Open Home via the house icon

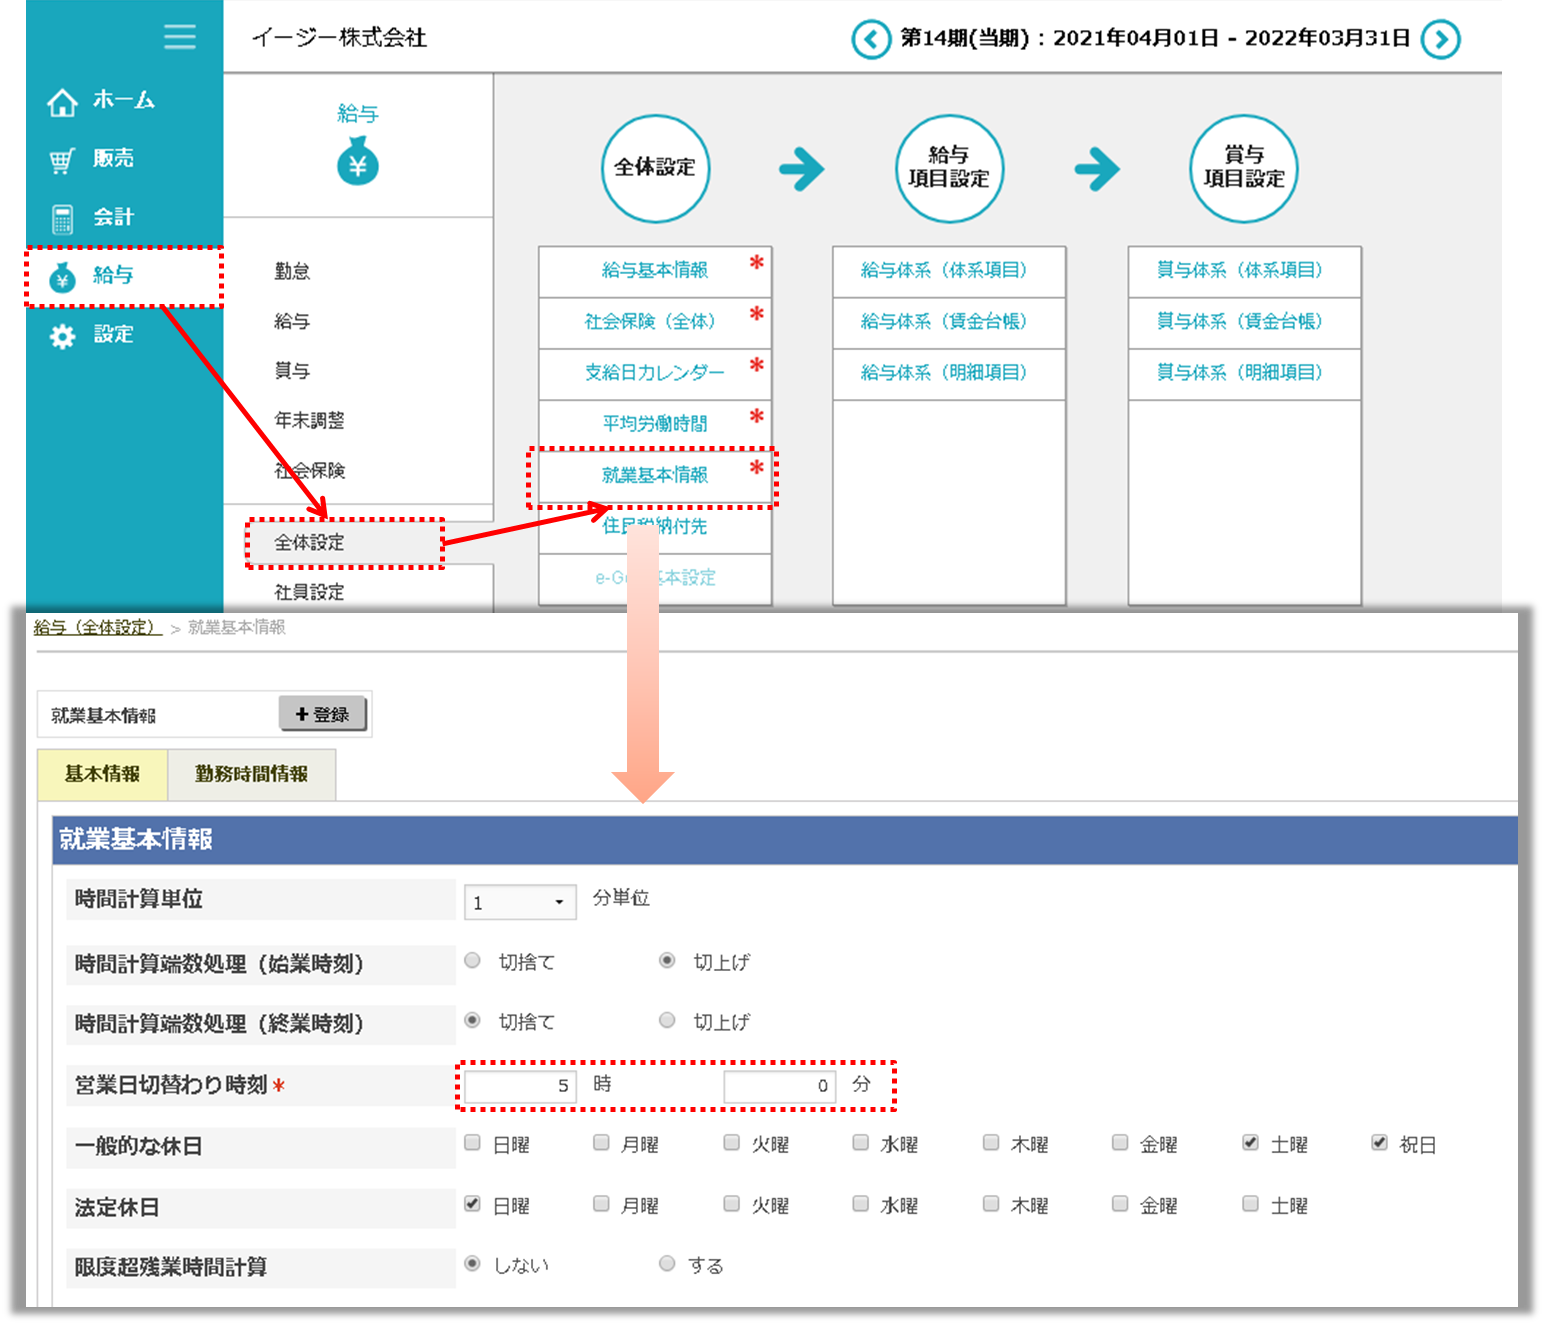(62, 101)
